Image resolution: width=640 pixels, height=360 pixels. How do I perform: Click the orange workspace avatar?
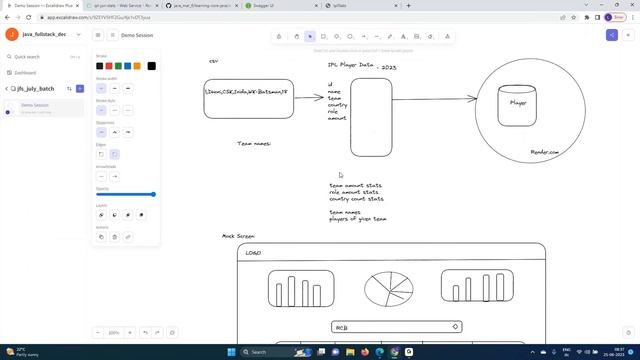click(x=12, y=34)
